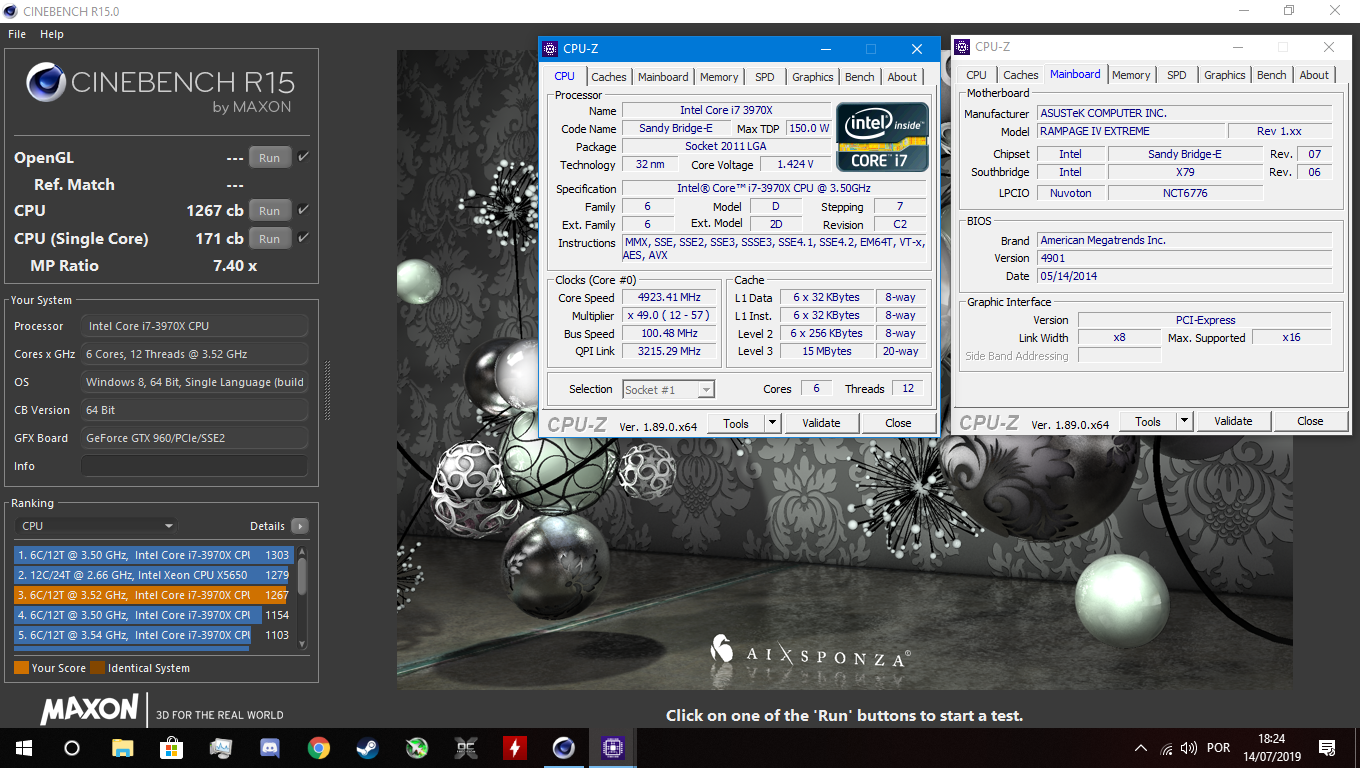The image size is (1360, 768).
Task: Select the orange ranking entry scoring 1267
Action: [152, 595]
